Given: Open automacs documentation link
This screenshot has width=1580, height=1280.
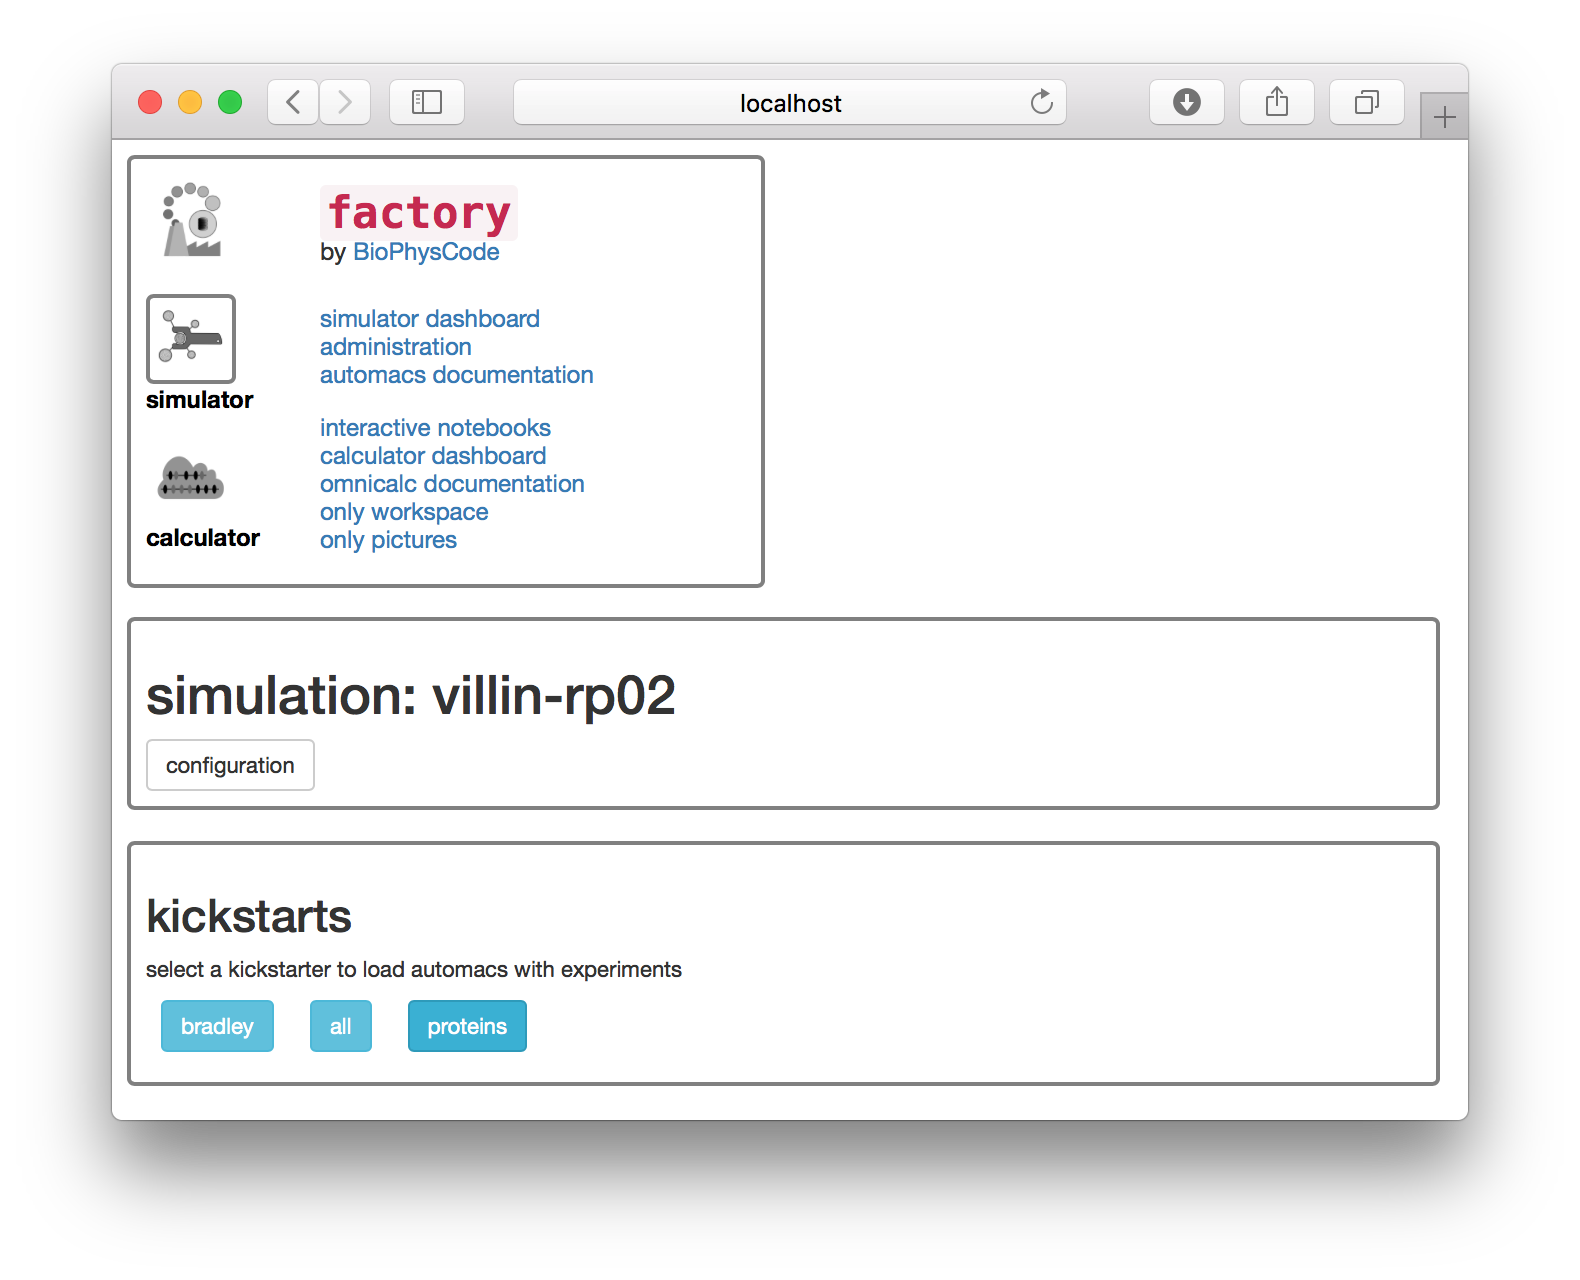Looking at the screenshot, I should pyautogui.click(x=457, y=375).
